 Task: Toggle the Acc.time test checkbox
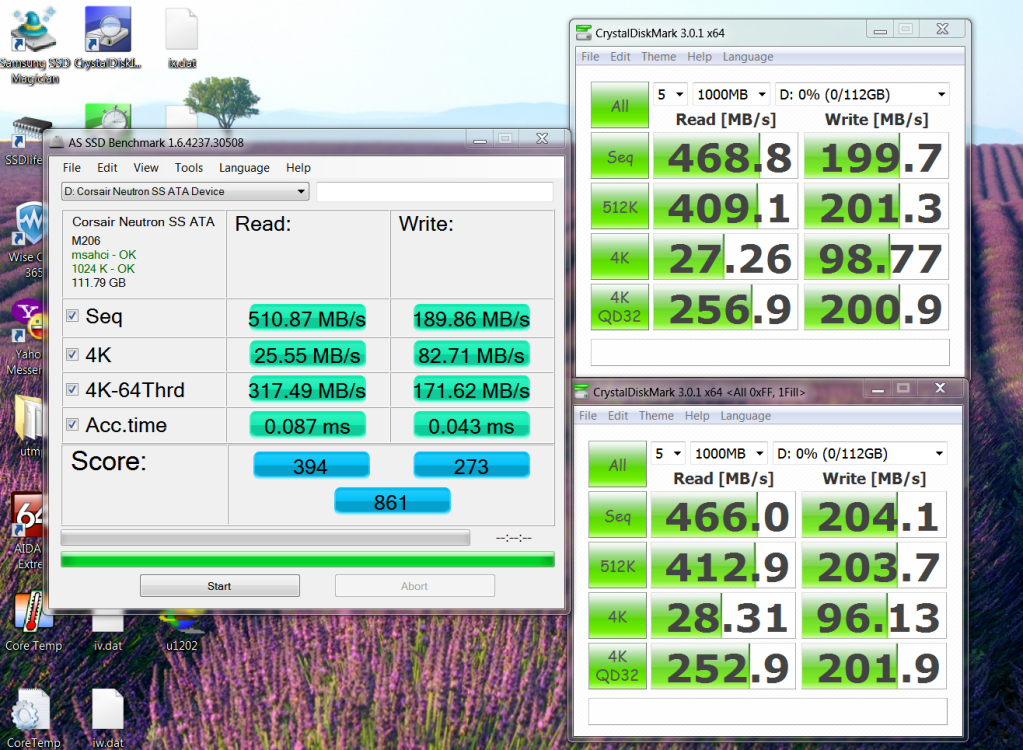point(72,425)
